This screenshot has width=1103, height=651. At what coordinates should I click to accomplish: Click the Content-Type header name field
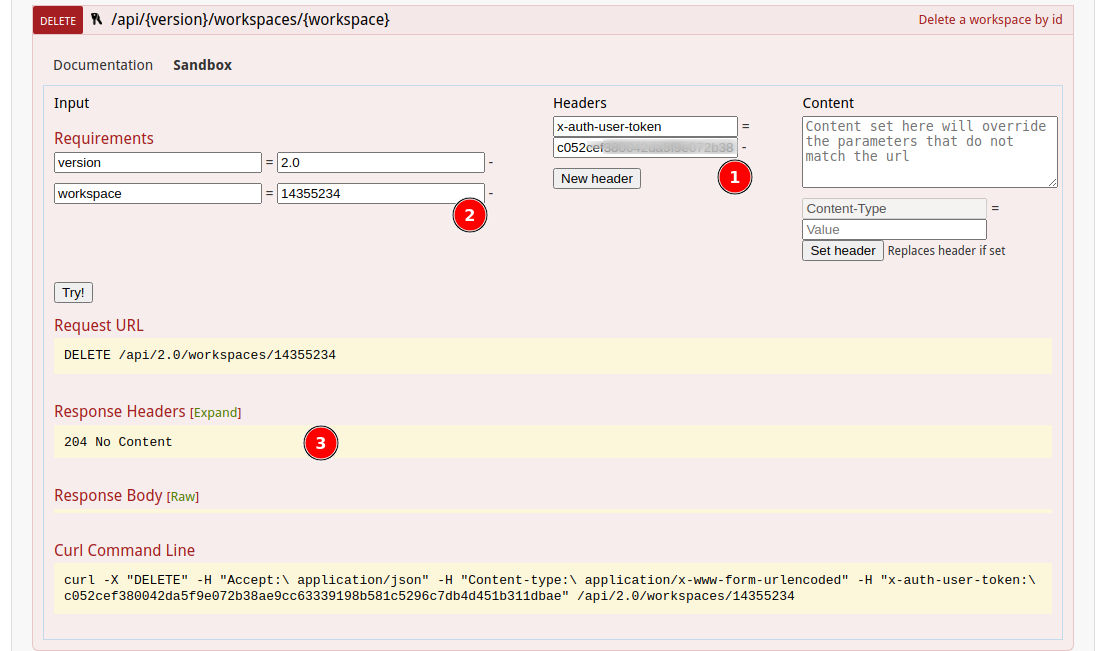point(894,208)
